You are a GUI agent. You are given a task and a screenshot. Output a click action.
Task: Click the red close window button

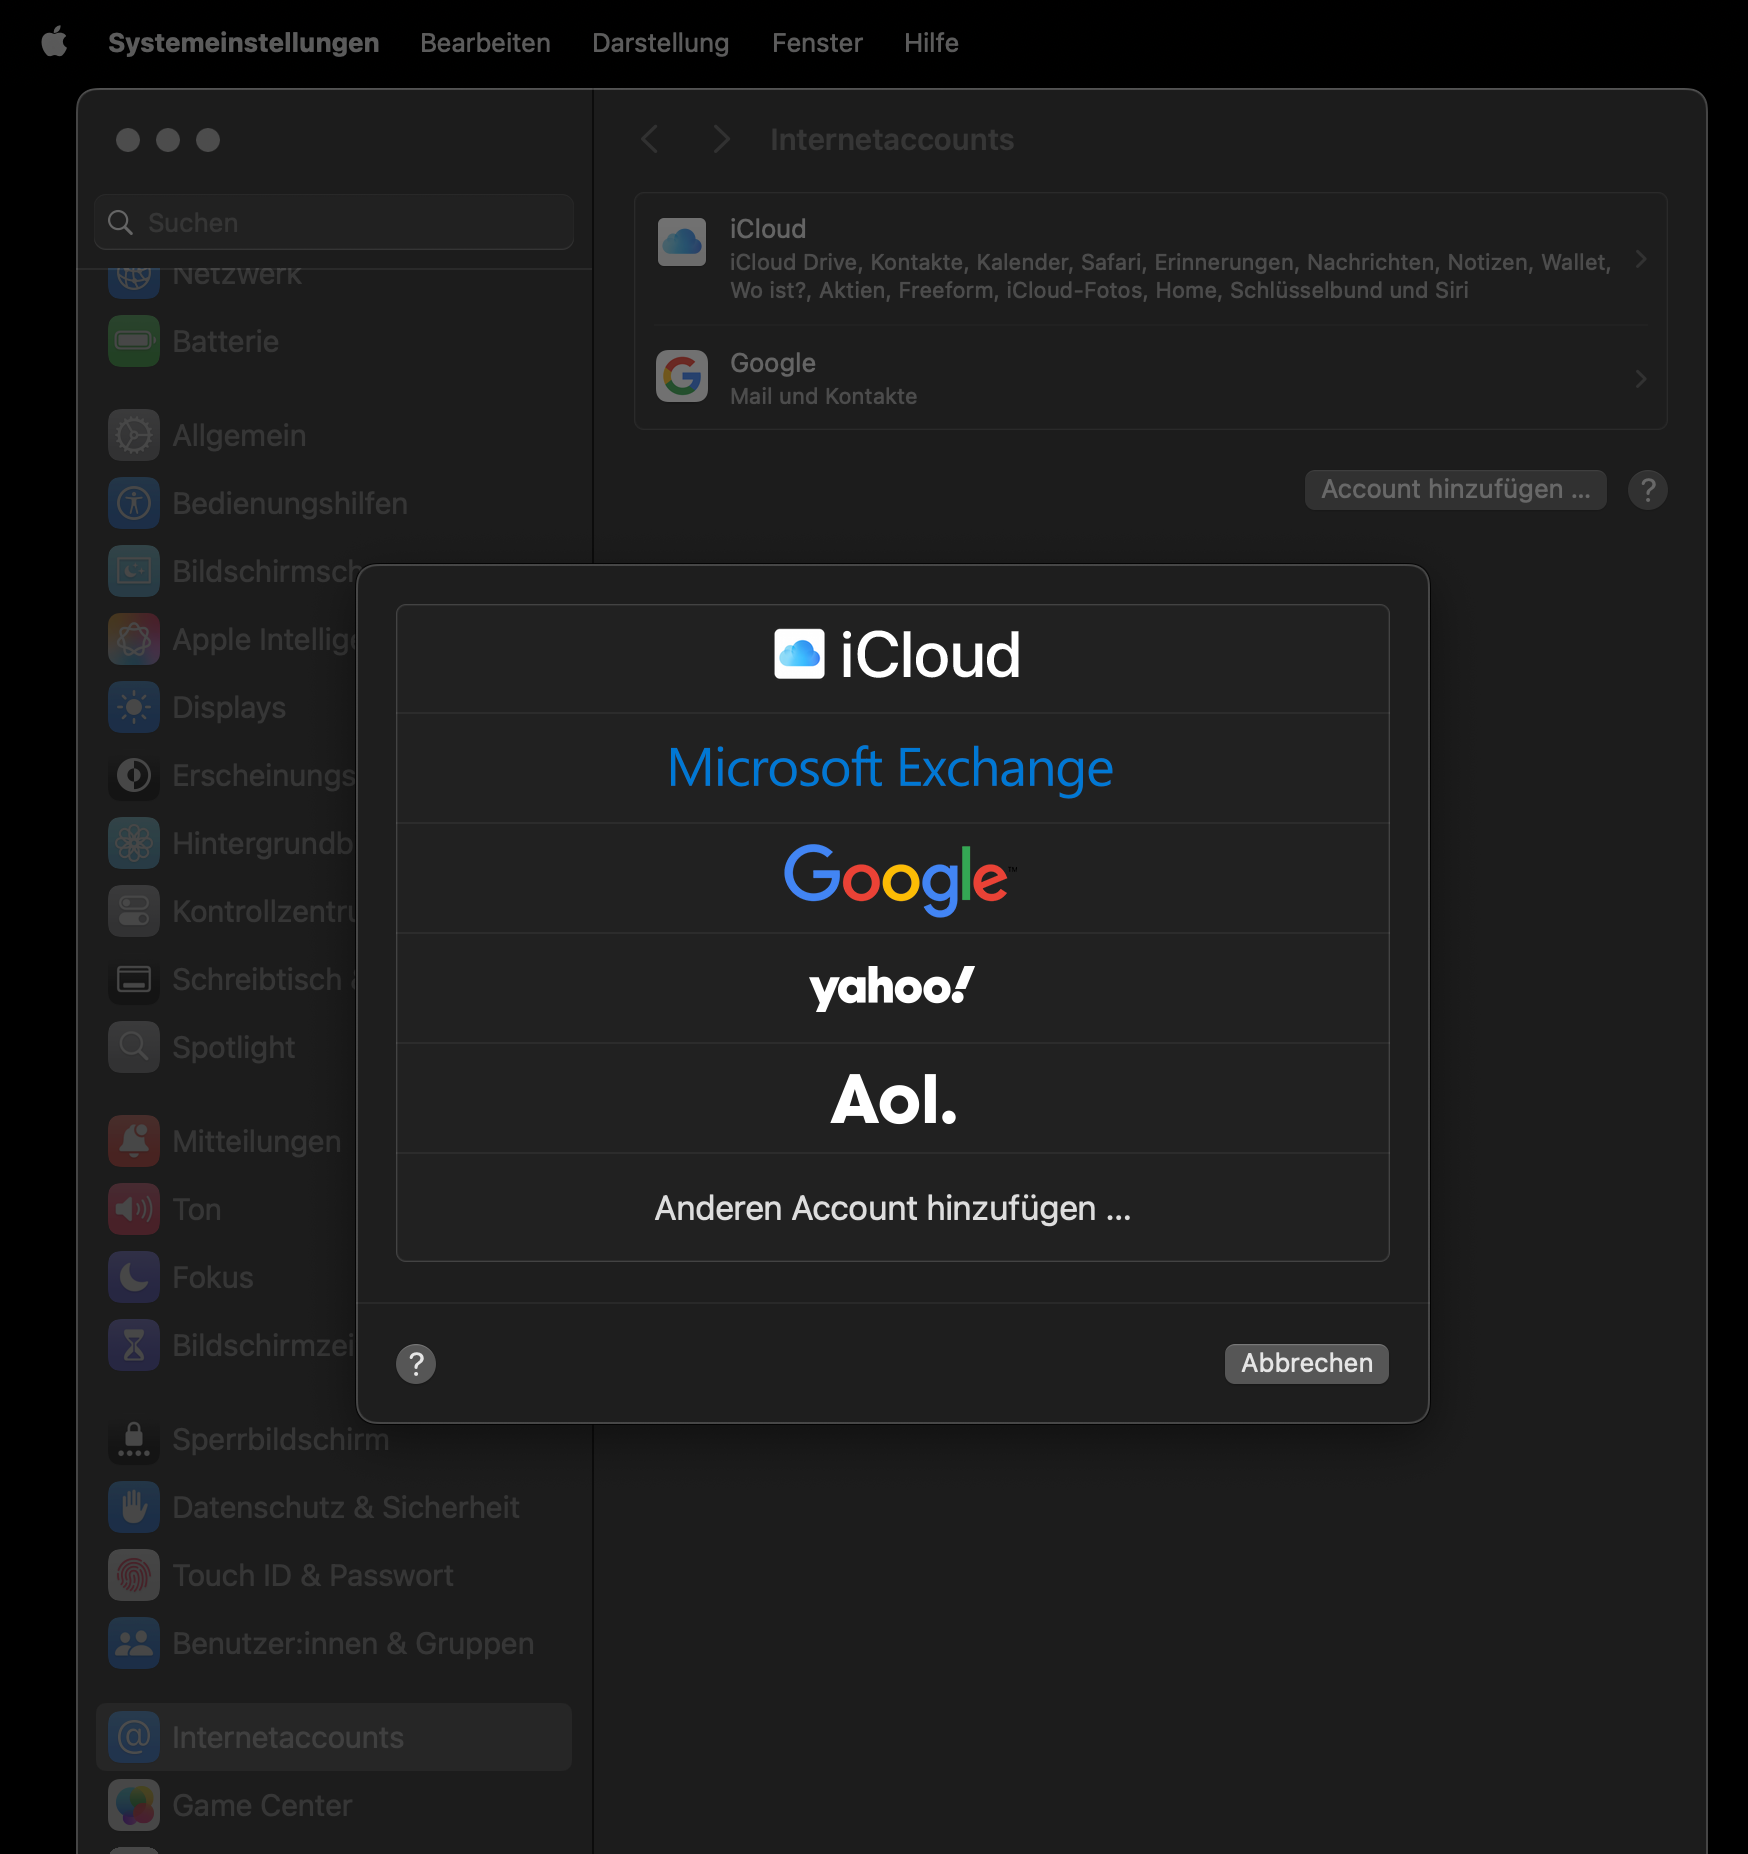[x=128, y=140]
